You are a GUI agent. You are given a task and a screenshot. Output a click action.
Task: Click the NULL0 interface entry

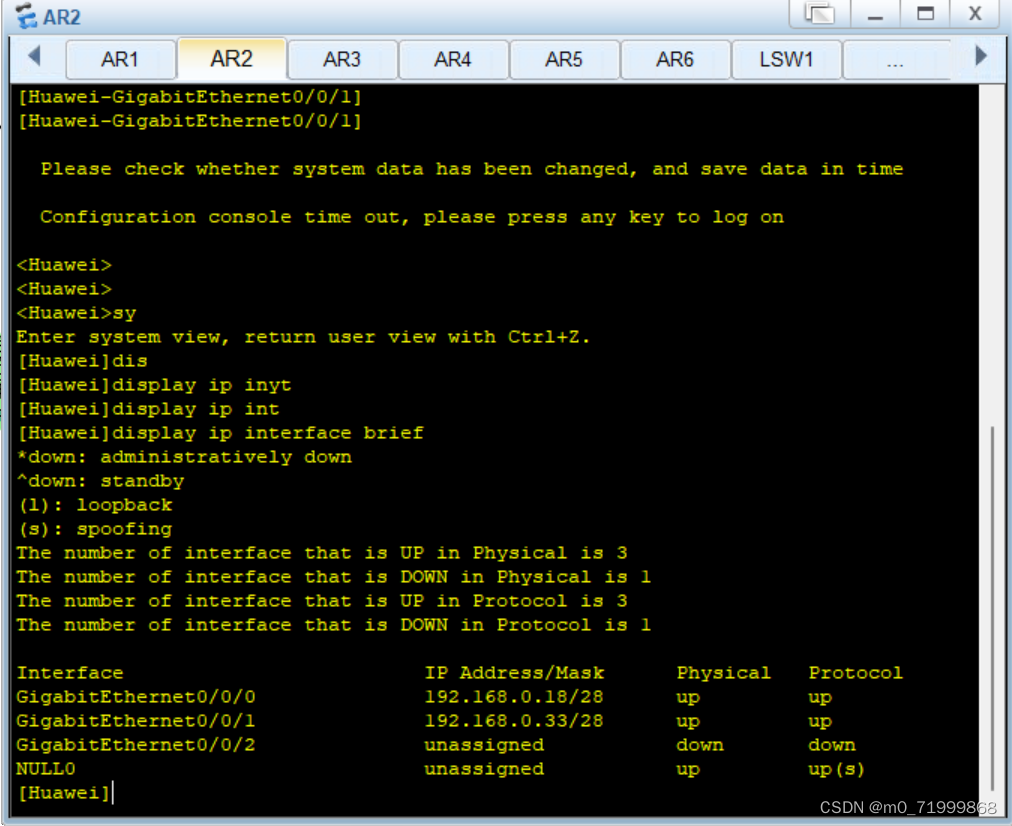46,769
